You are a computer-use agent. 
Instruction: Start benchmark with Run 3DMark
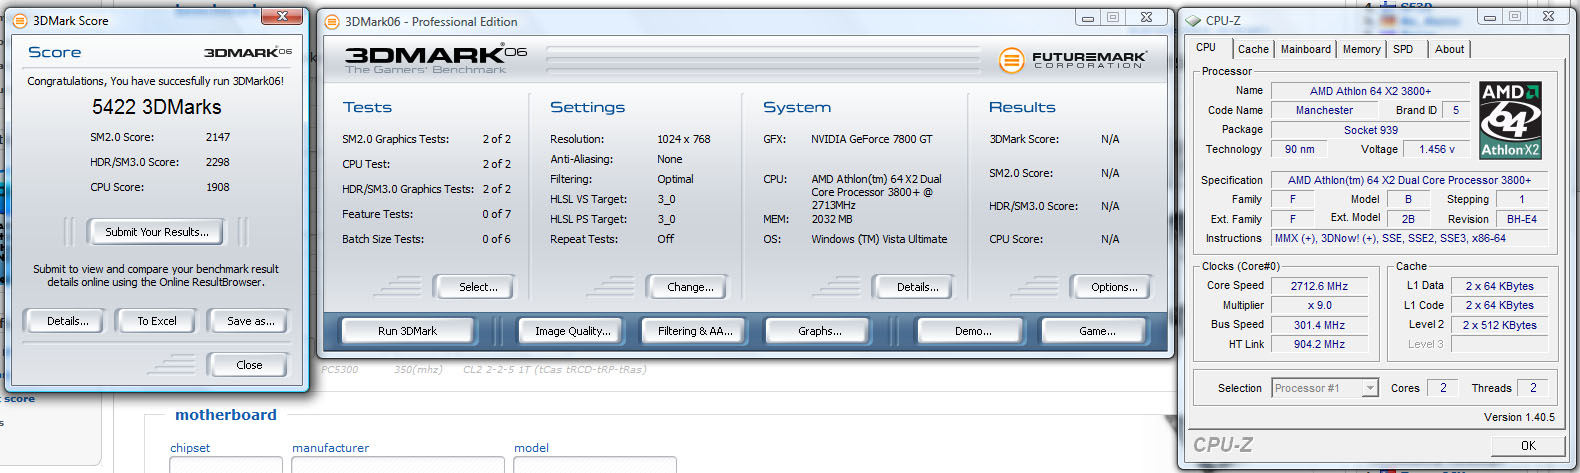pyautogui.click(x=407, y=331)
